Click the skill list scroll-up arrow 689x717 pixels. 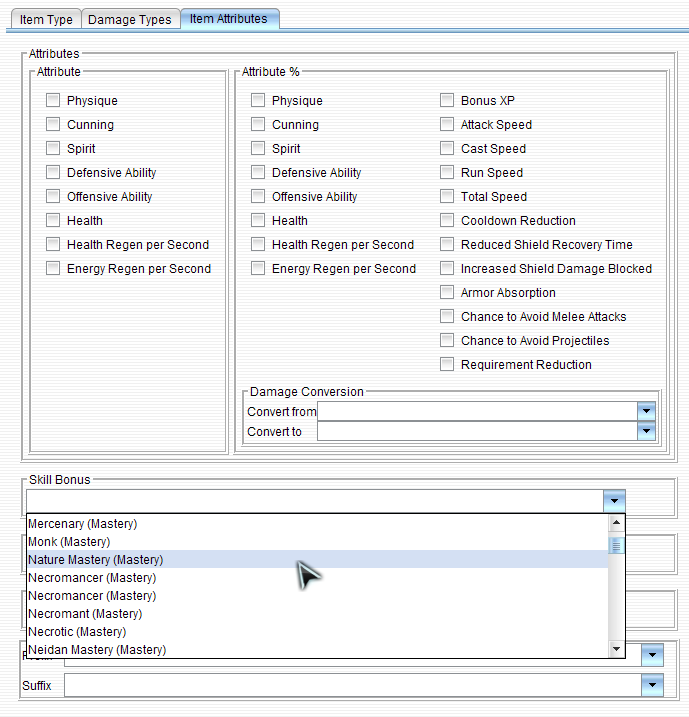click(617, 523)
